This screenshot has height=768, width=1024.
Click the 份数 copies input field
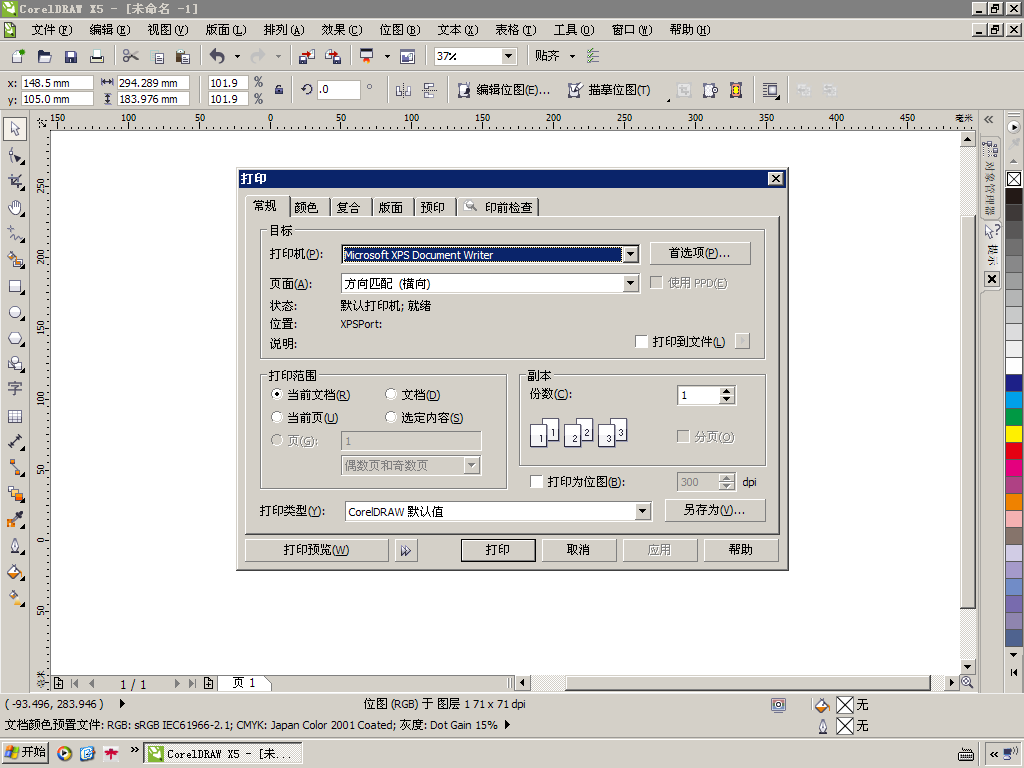point(698,395)
